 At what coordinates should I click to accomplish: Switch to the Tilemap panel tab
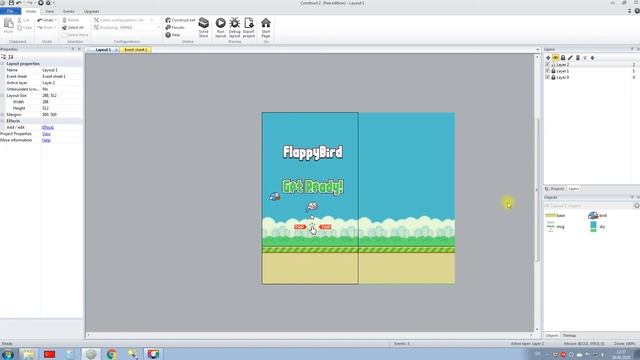pyautogui.click(x=569, y=336)
